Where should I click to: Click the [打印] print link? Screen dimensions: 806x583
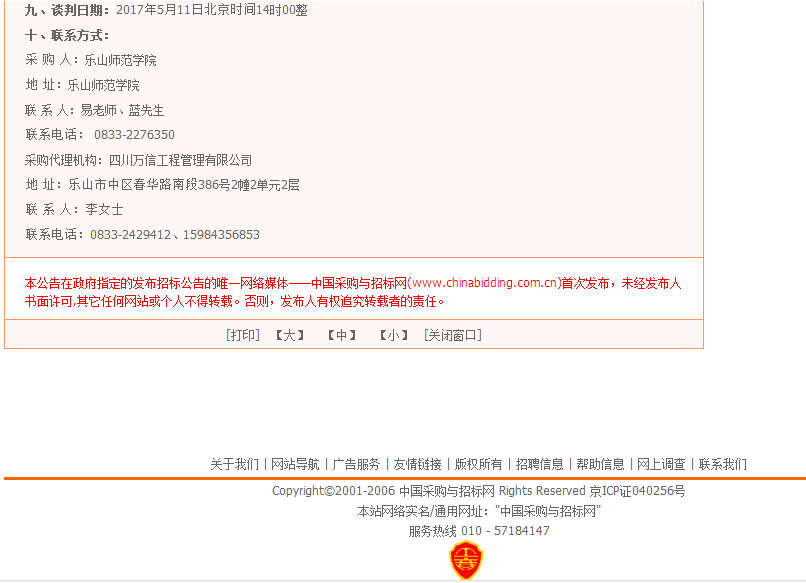243,335
